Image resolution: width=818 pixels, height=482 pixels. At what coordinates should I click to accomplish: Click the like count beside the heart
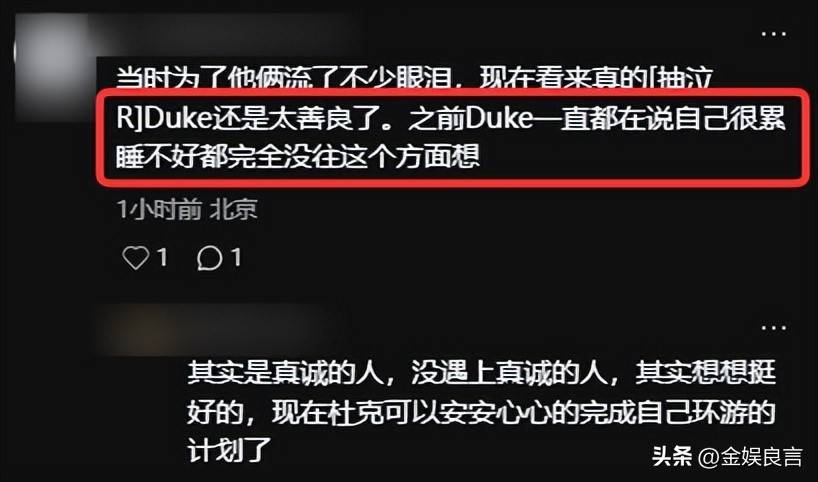162,257
